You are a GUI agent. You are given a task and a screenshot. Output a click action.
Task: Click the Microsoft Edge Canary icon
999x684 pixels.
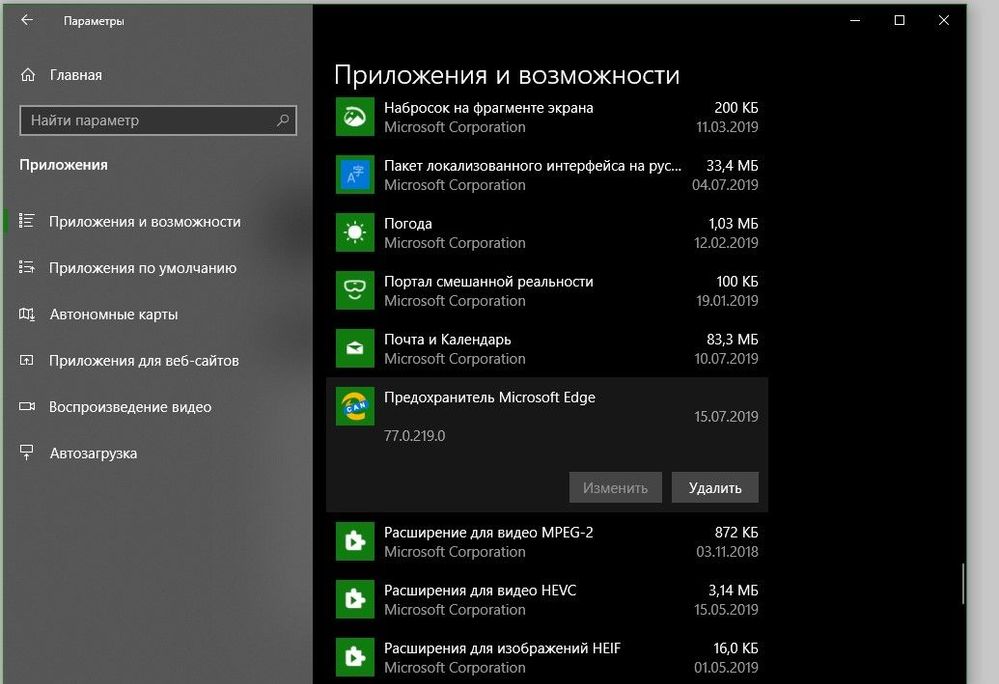(355, 406)
